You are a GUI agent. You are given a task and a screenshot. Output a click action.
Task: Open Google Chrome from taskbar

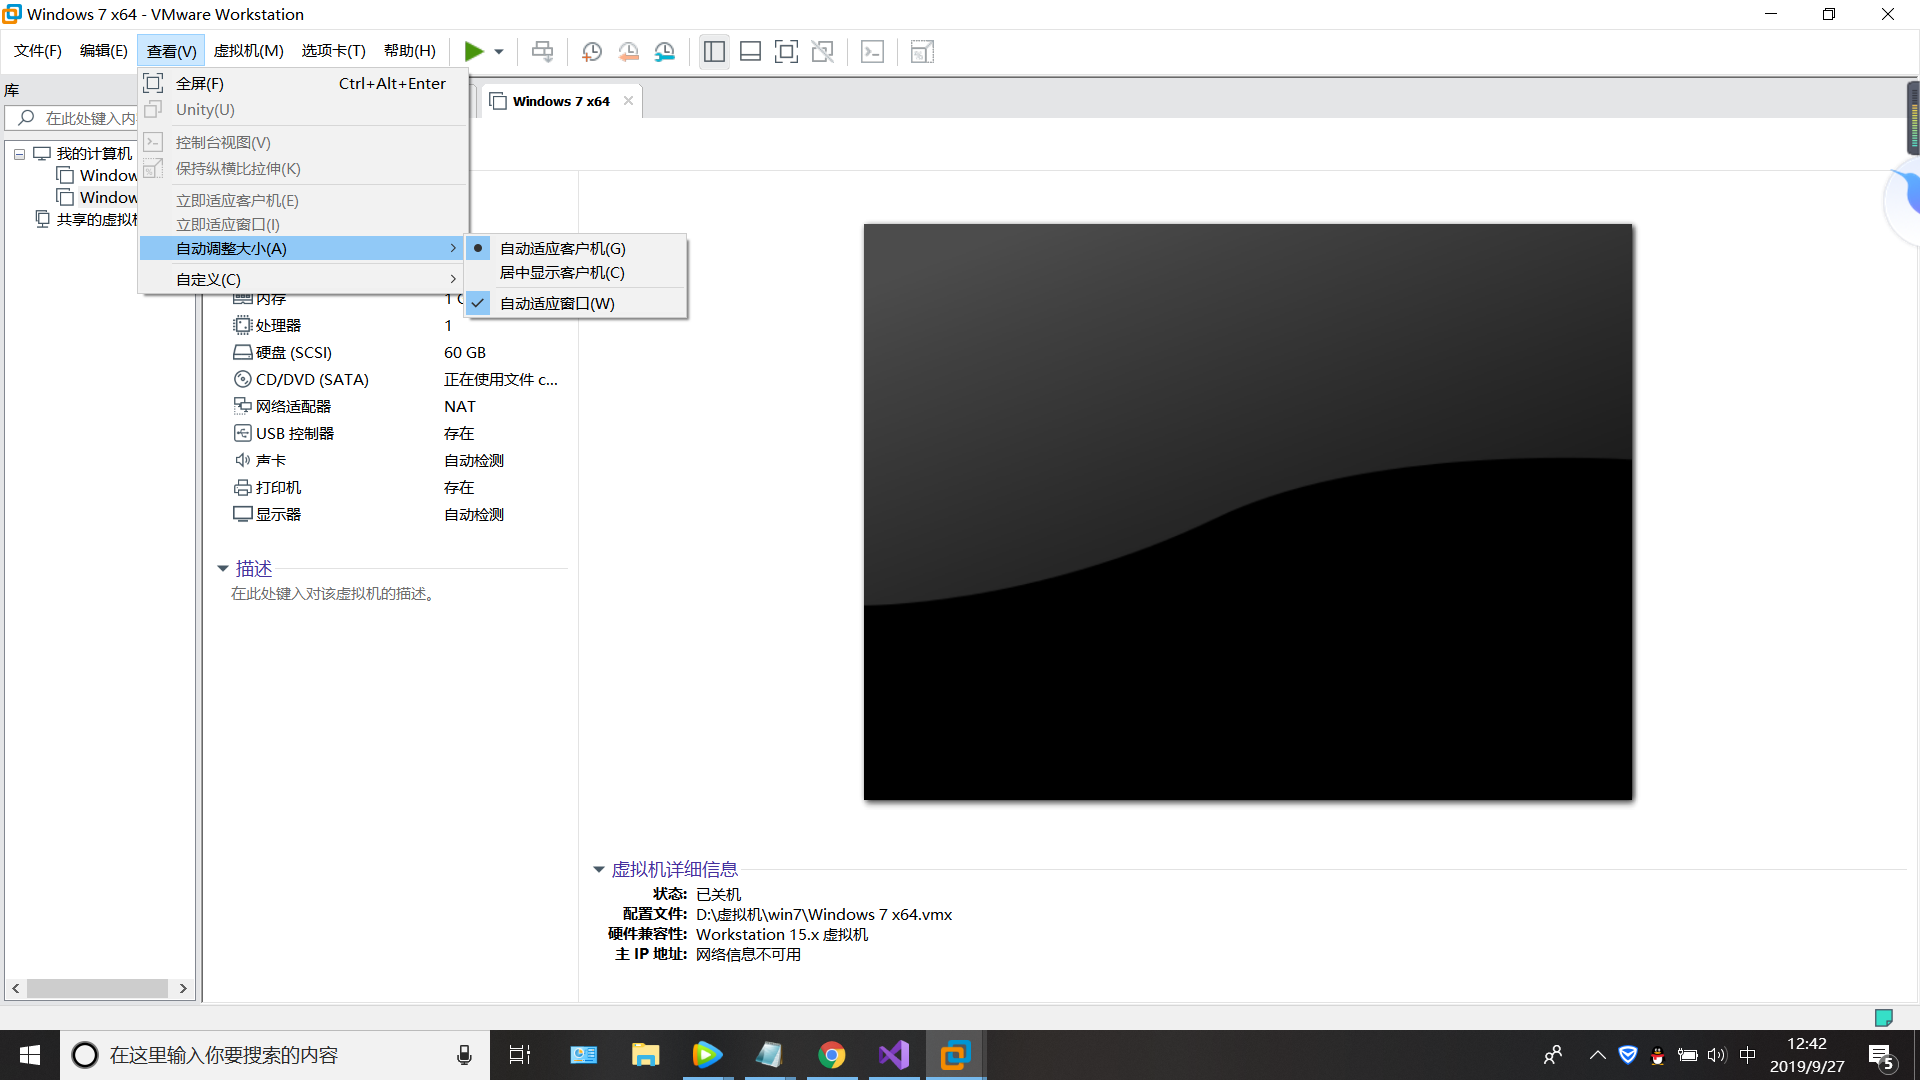[x=831, y=1055]
